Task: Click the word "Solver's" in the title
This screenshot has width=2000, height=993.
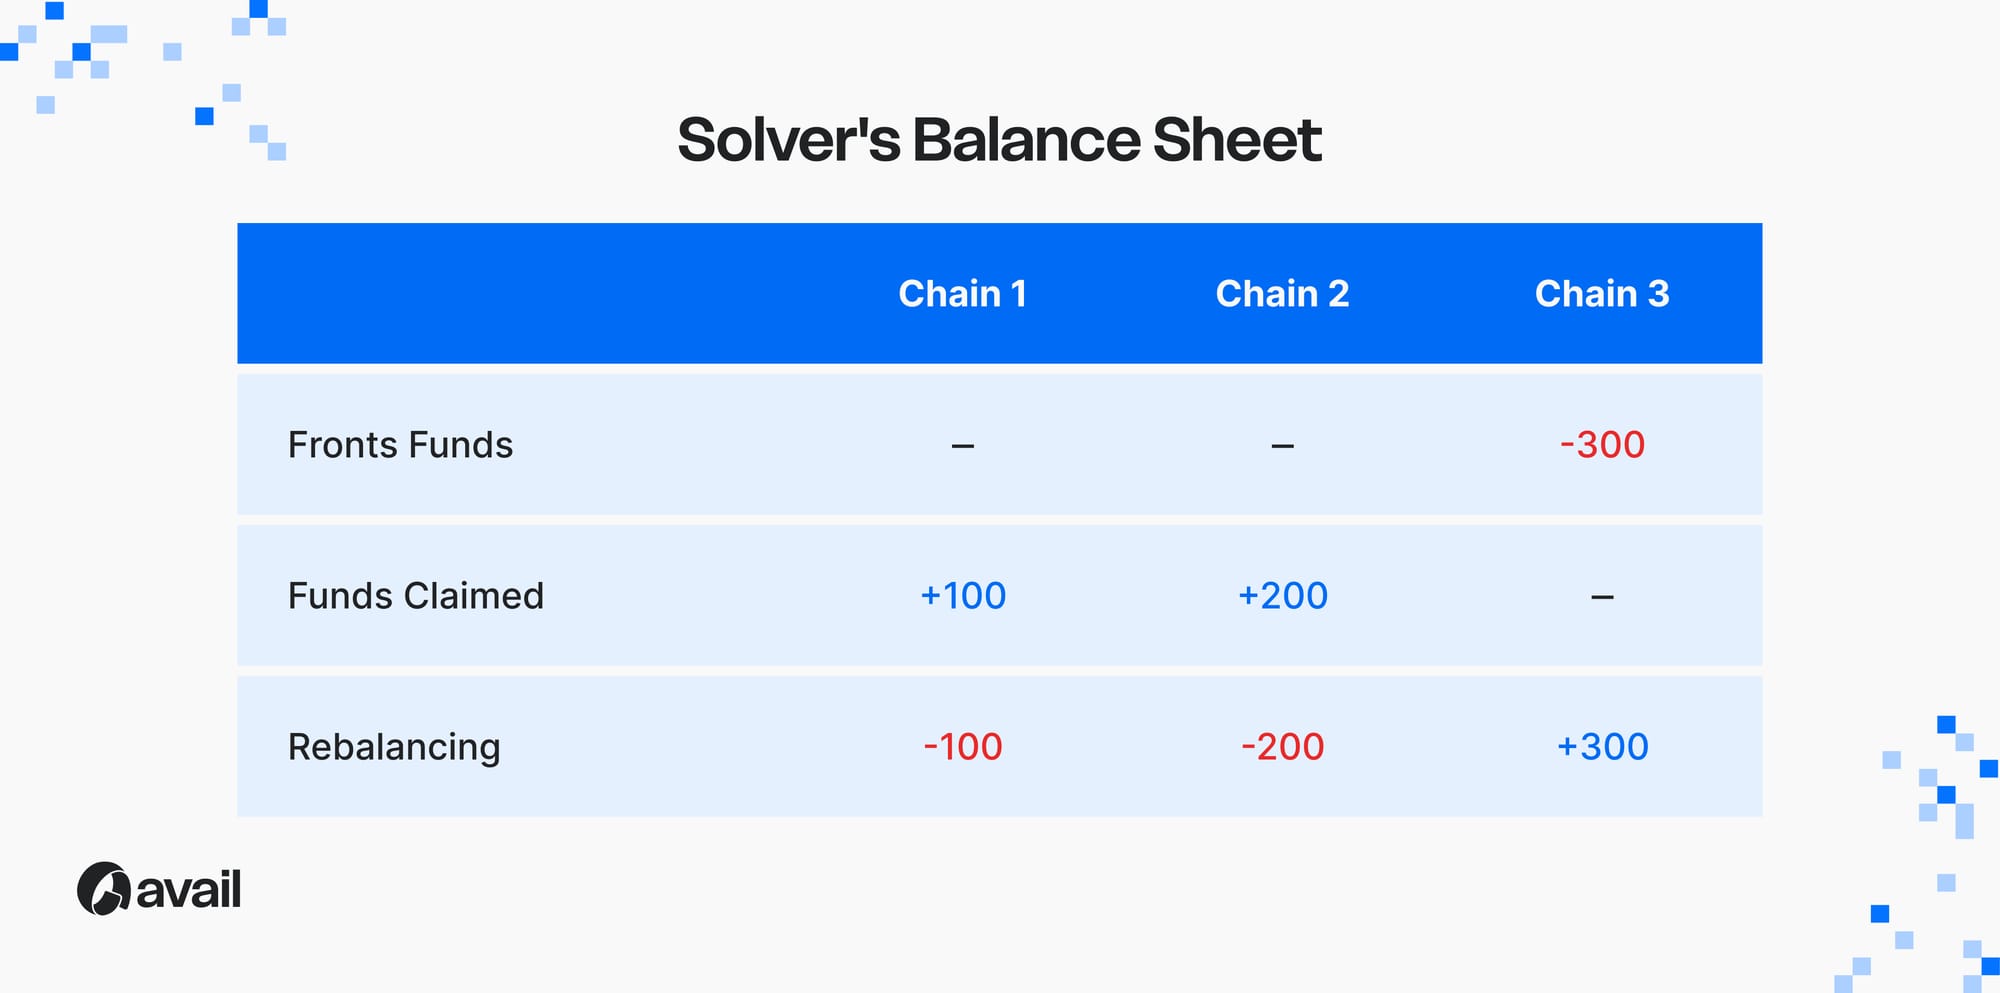Action: pos(788,140)
